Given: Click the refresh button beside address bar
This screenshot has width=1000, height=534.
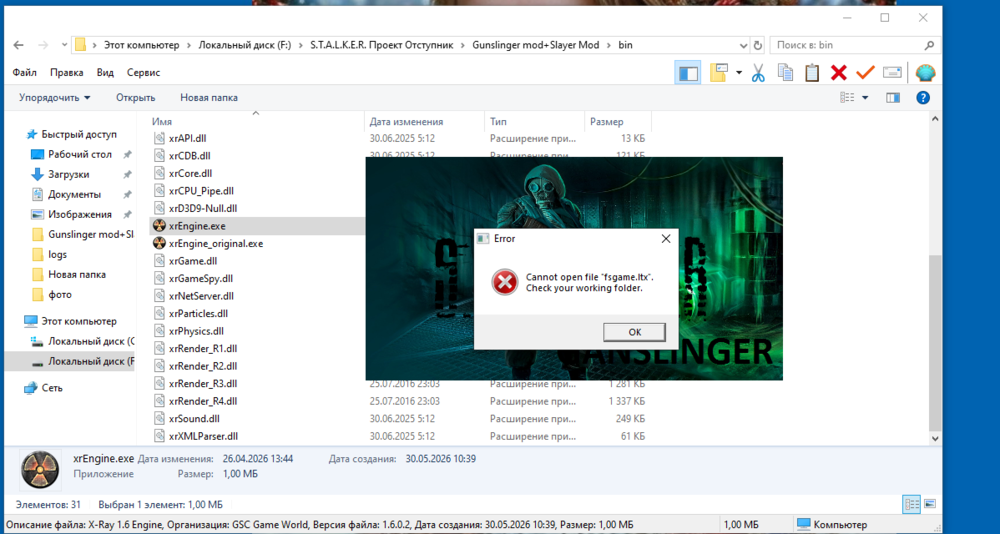Looking at the screenshot, I should click(x=758, y=45).
